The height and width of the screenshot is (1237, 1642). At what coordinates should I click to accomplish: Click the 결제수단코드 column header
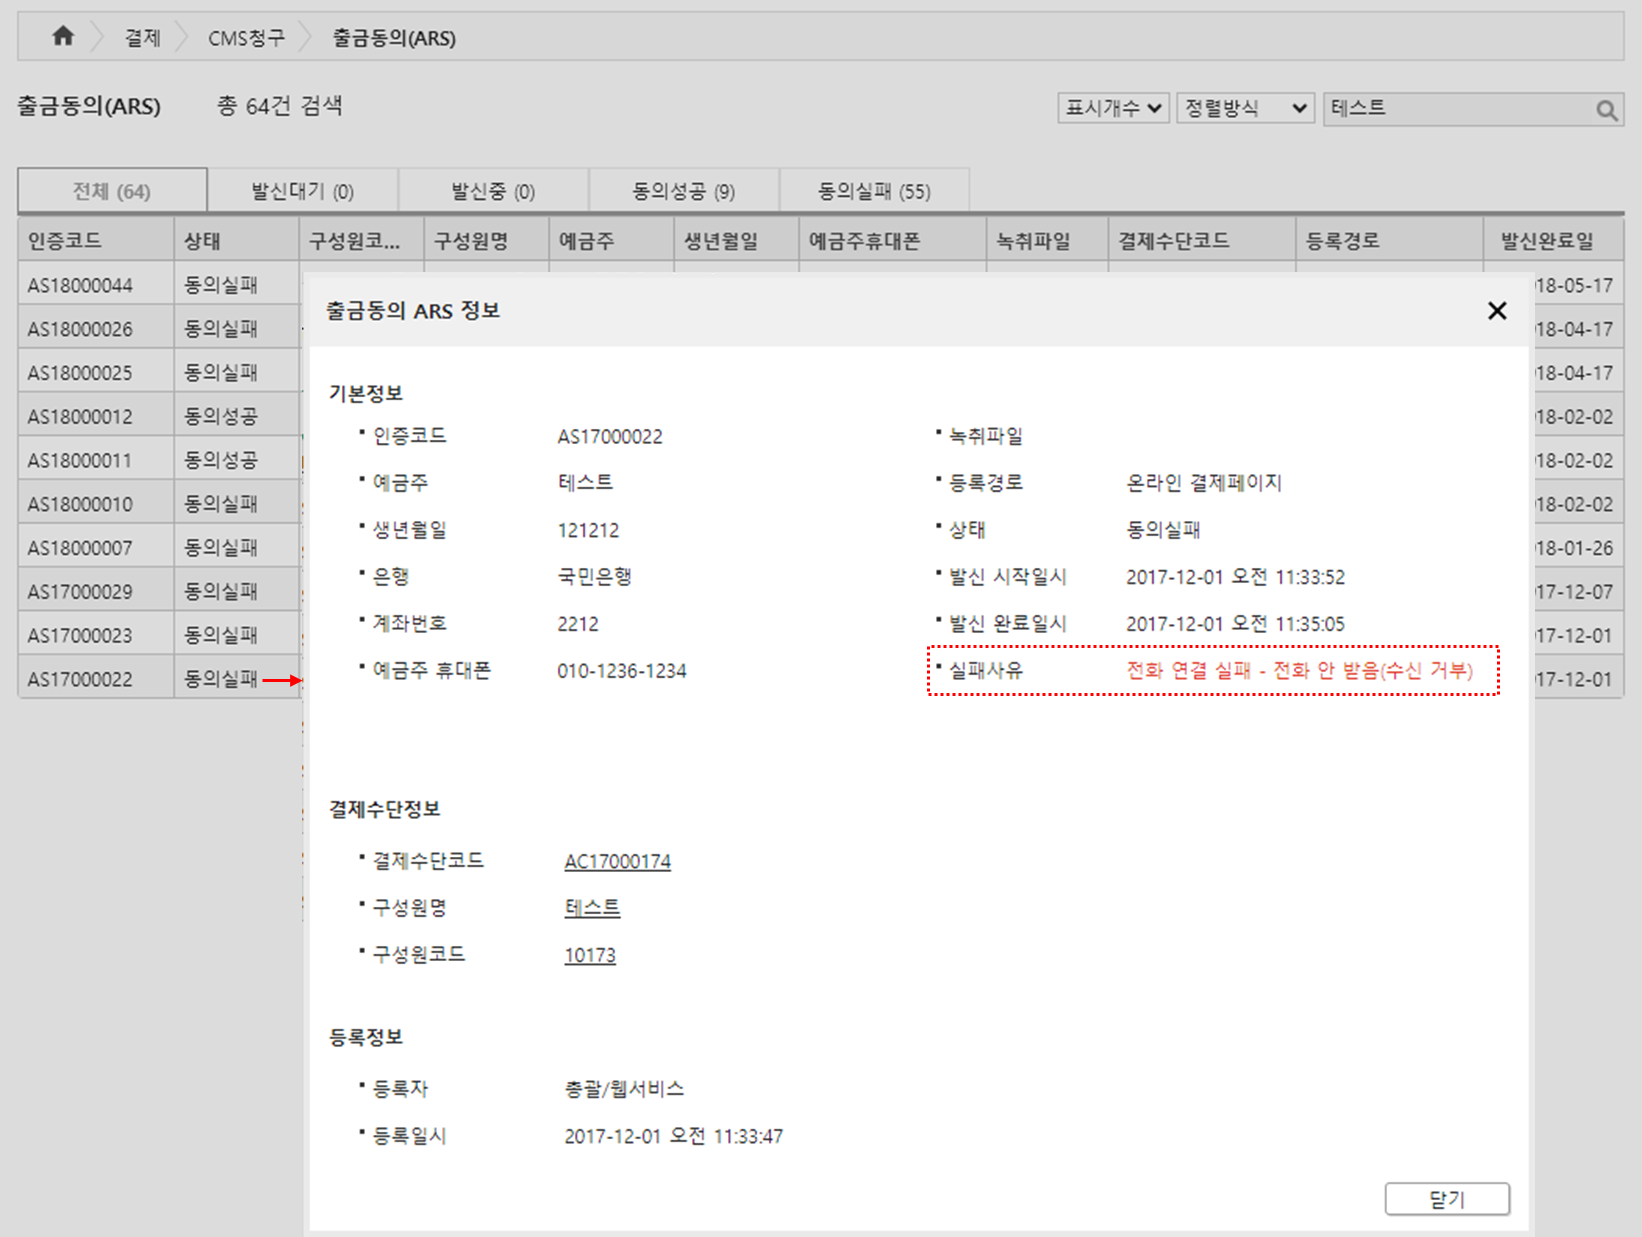(x=1202, y=241)
